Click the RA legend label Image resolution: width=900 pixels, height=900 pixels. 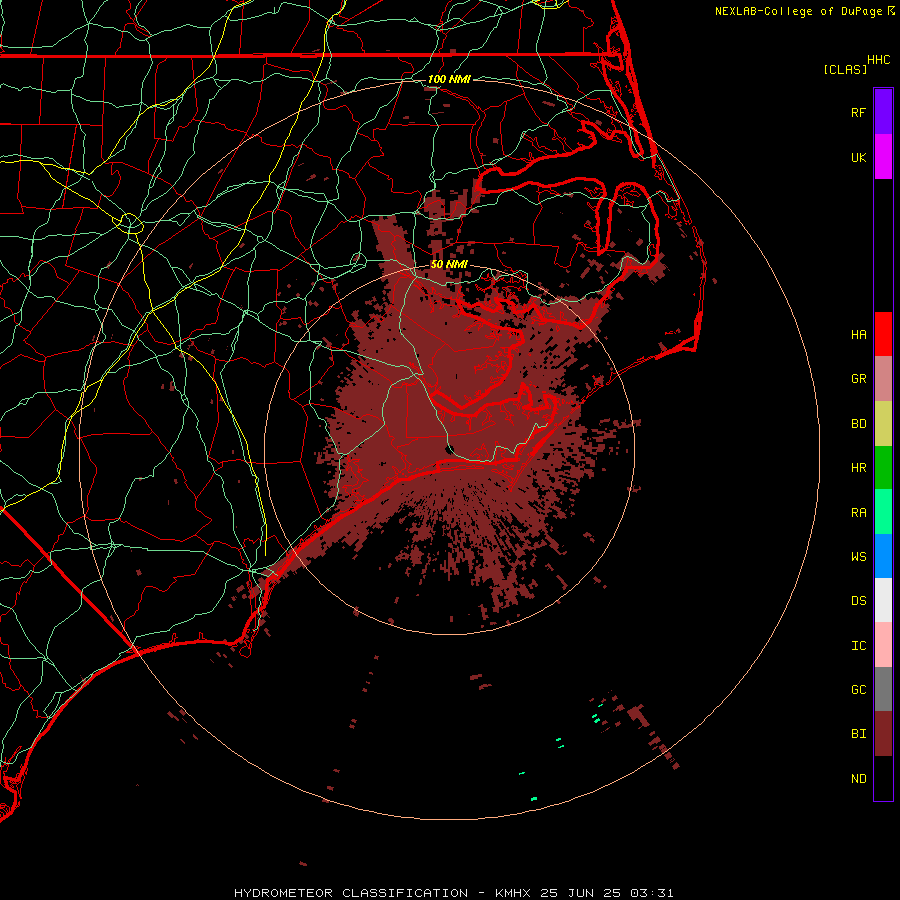858,513
